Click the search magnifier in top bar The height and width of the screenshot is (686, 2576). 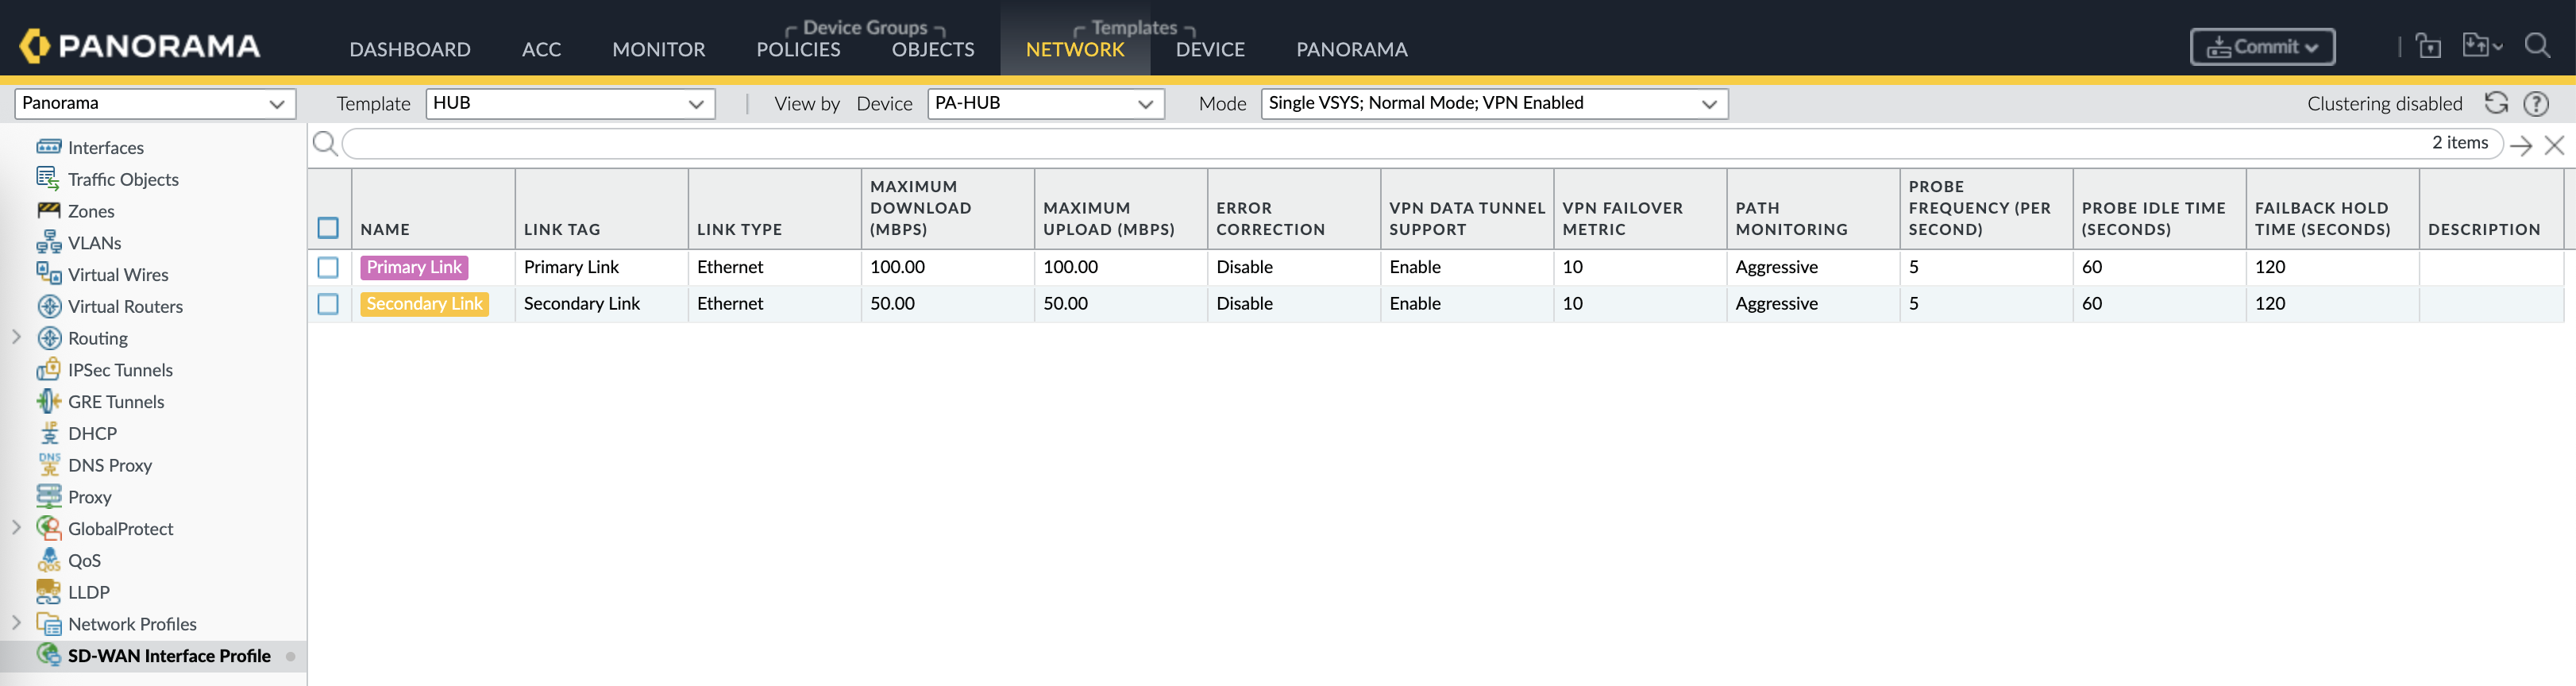point(2537,46)
